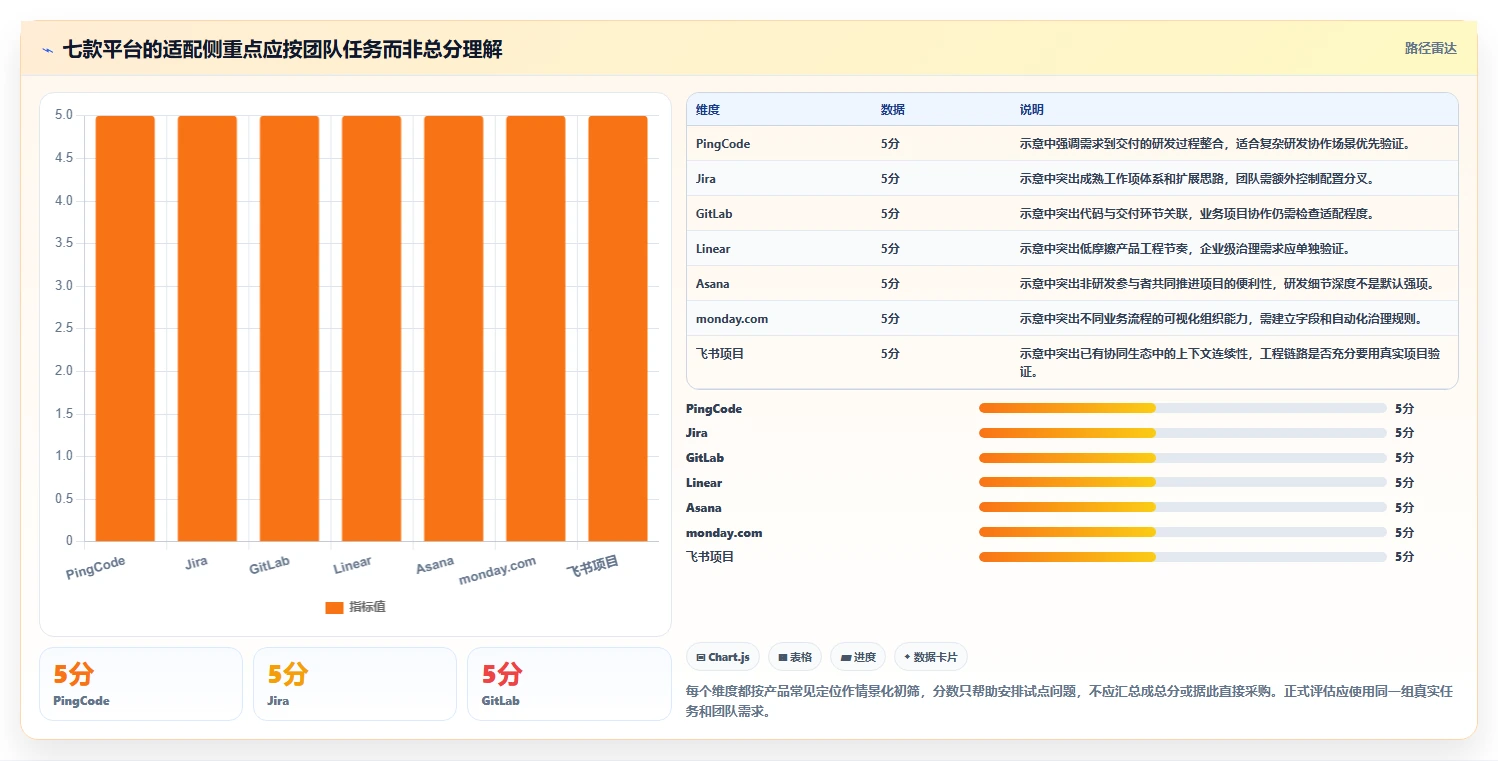Click the orange 指标值 legend swatch
The image size is (1498, 761).
[x=334, y=607]
